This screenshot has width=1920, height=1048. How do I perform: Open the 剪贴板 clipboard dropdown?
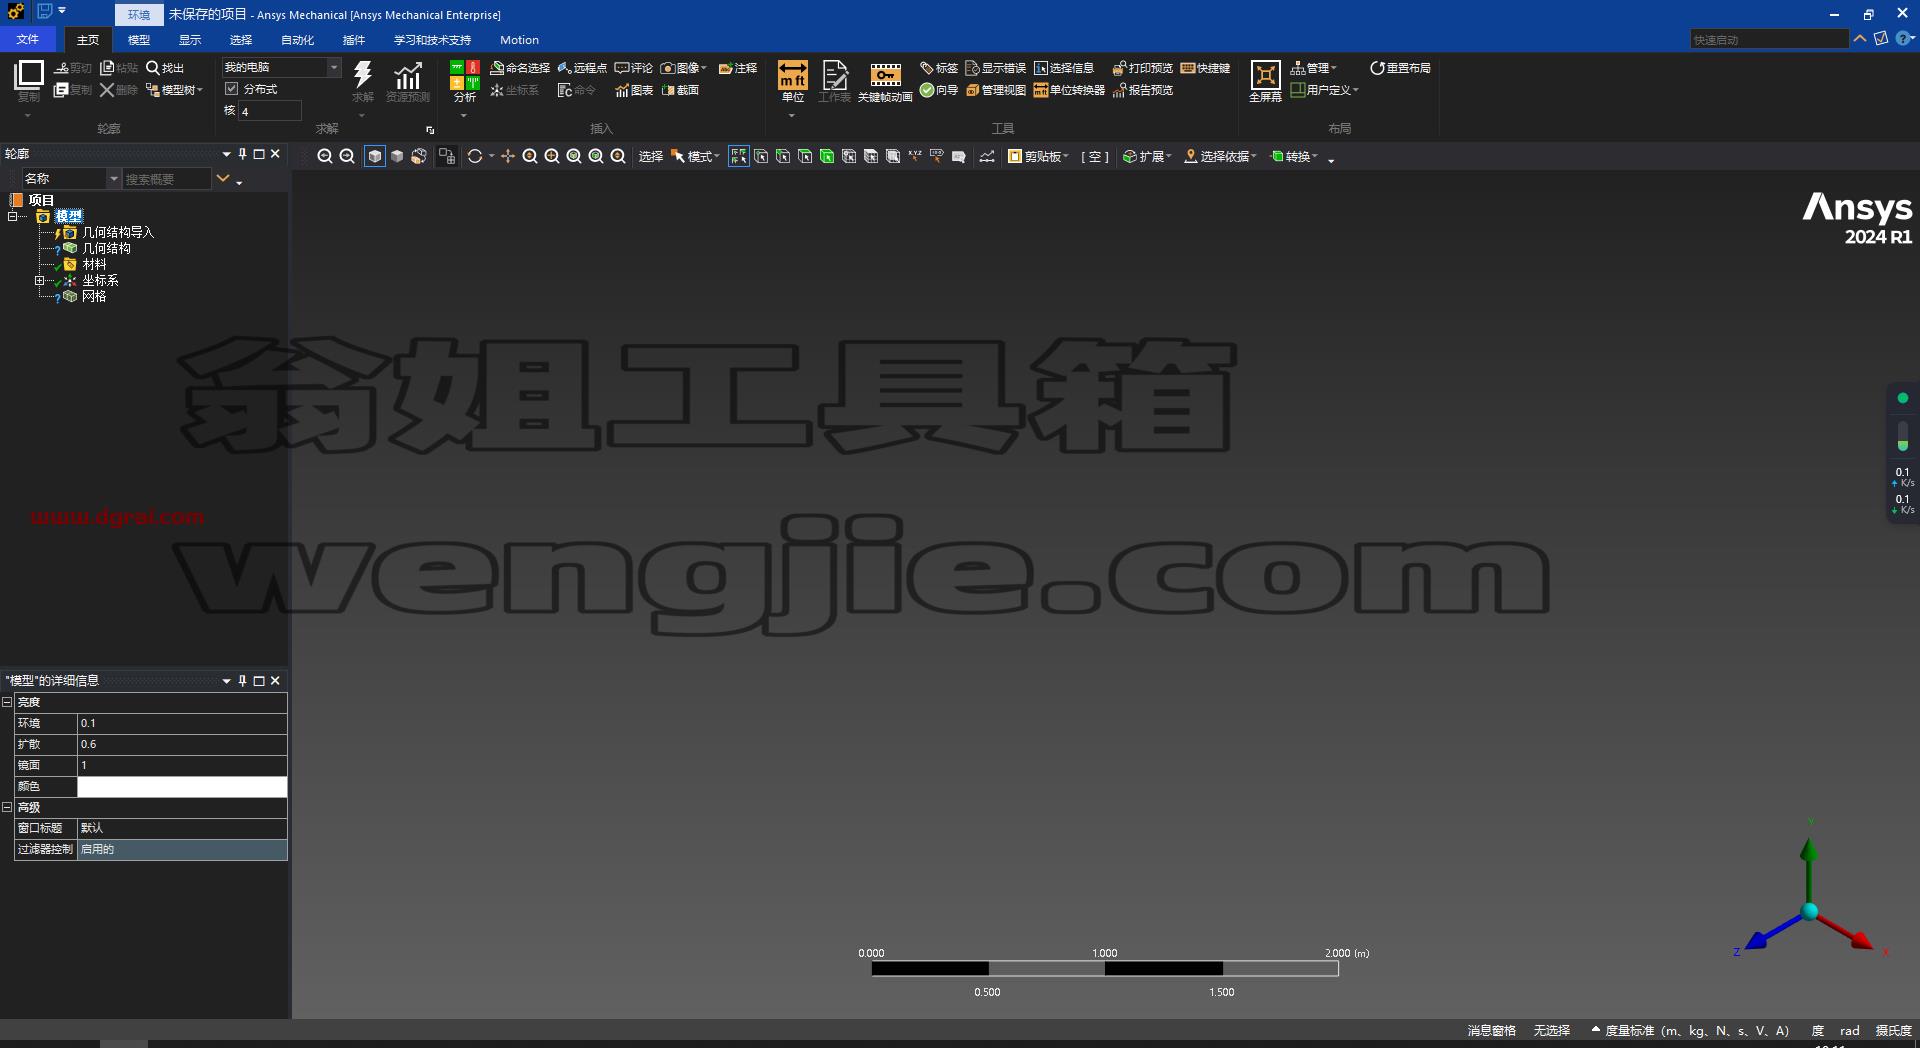1039,156
